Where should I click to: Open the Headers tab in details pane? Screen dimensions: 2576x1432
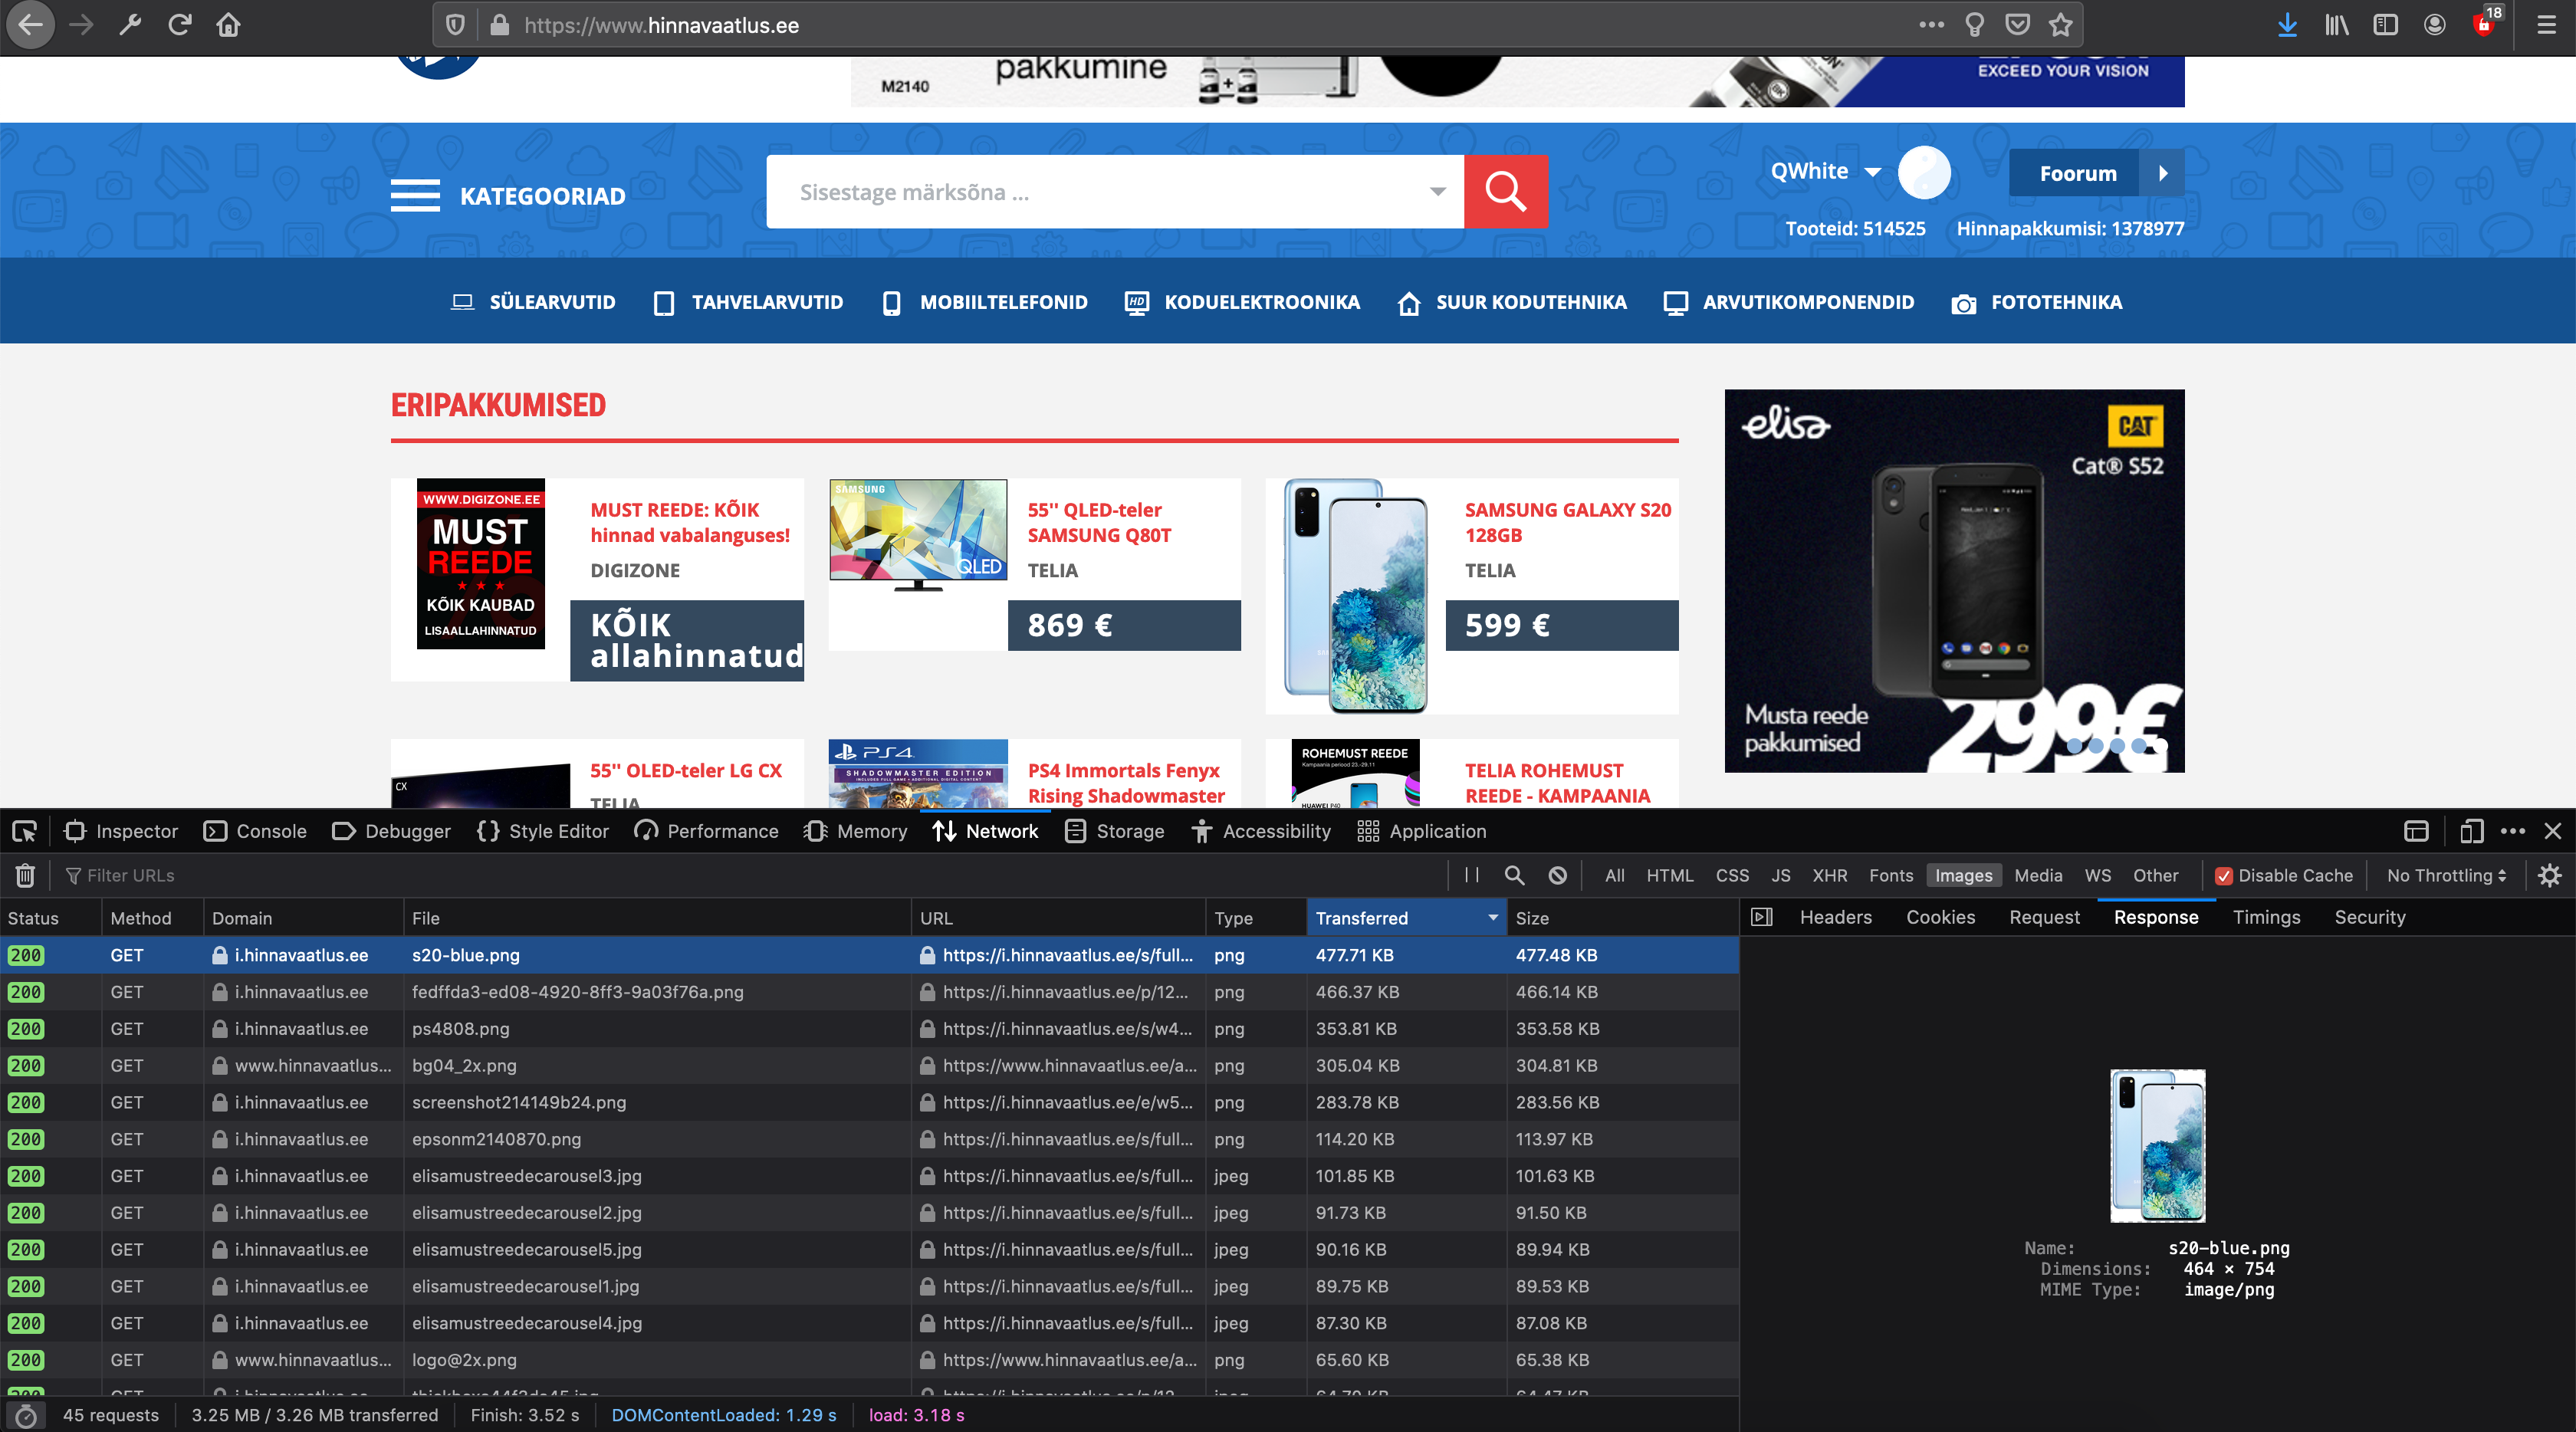coord(1835,917)
